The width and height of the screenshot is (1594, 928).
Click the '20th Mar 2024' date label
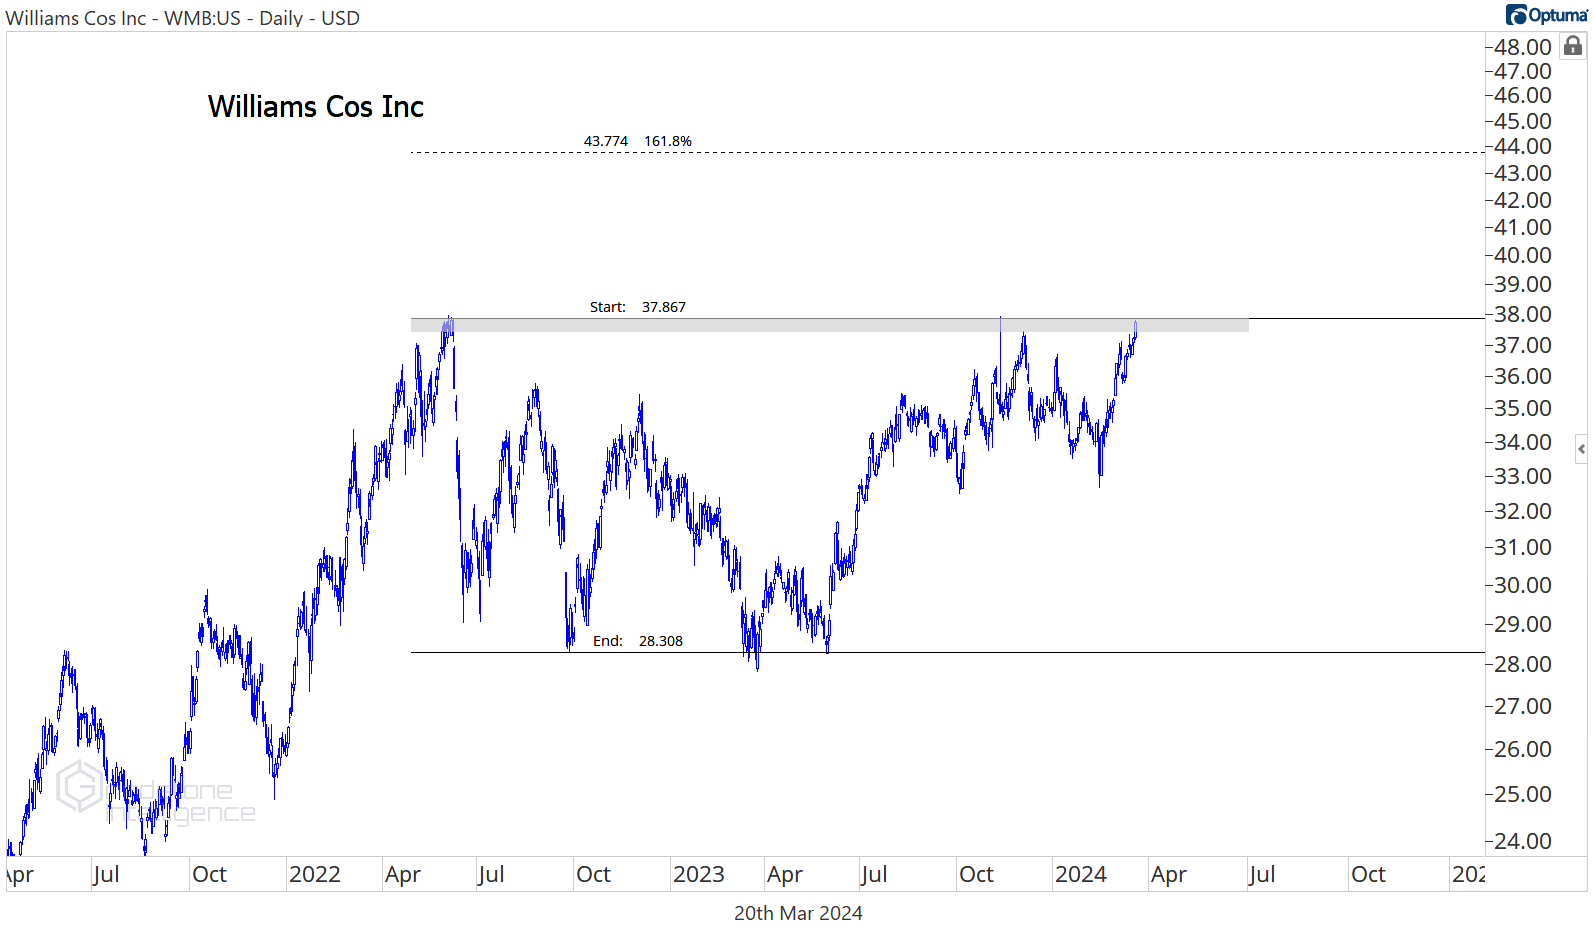point(798,913)
